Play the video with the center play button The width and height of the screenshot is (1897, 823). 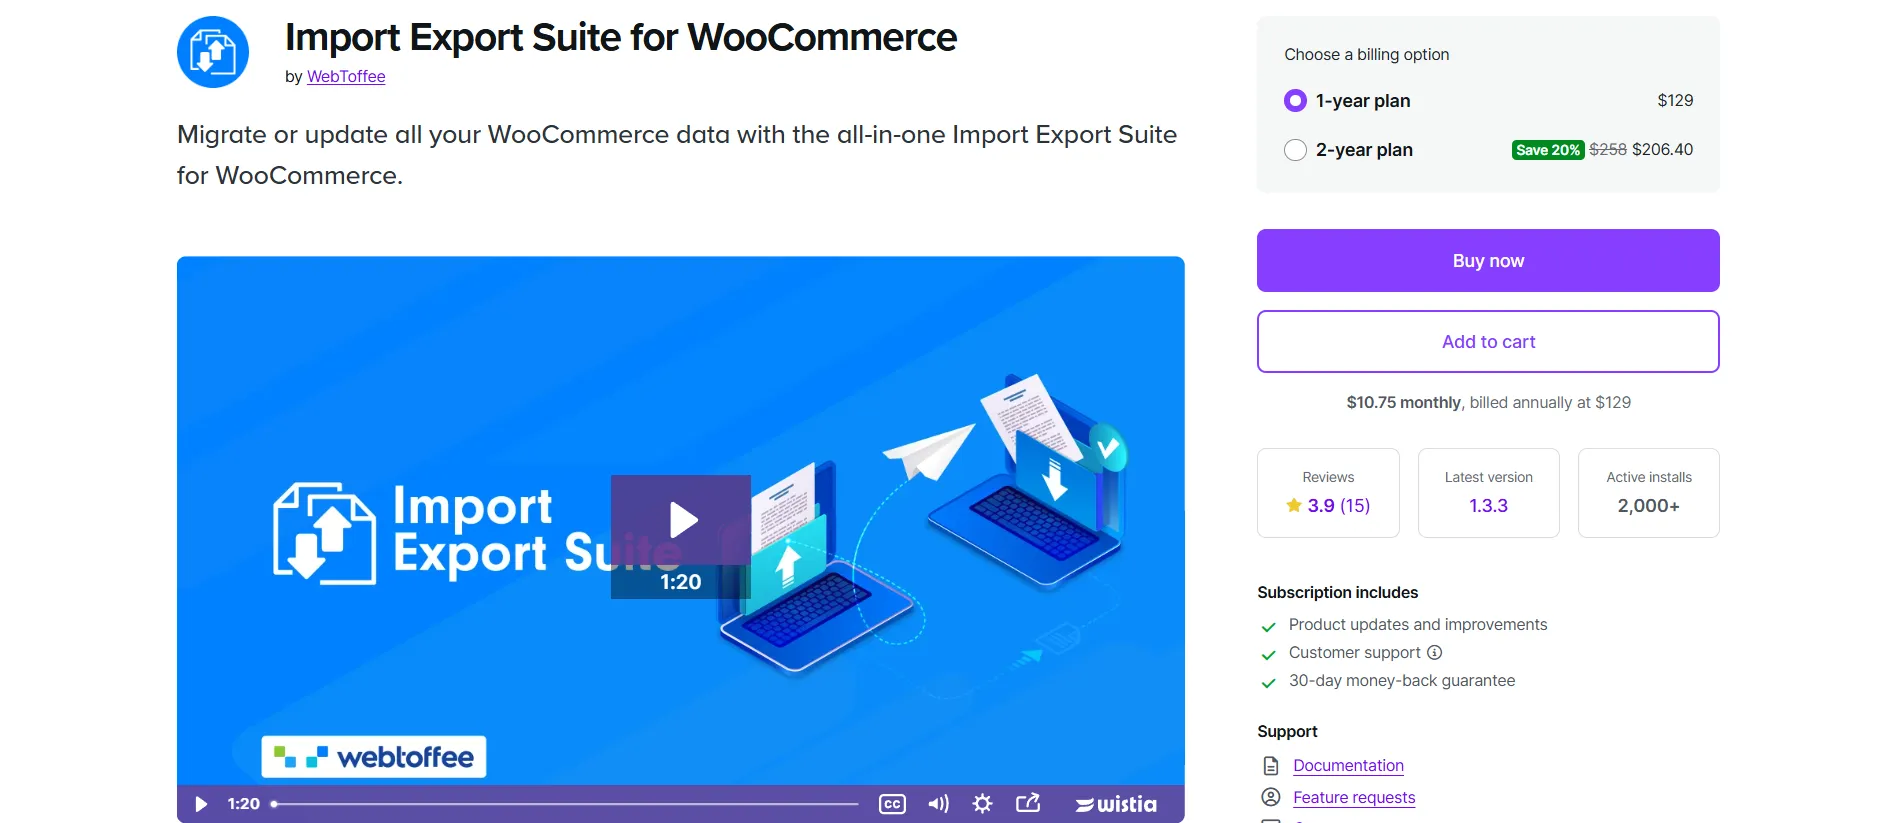pos(681,520)
